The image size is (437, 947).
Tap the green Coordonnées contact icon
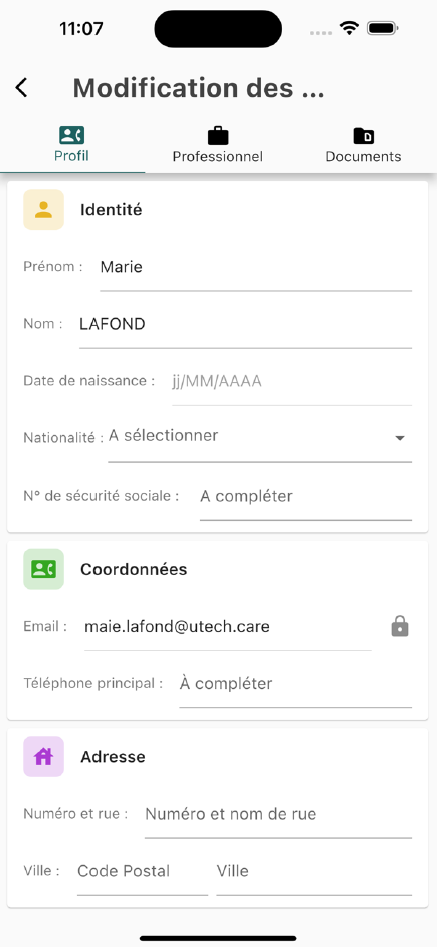[x=43, y=569]
